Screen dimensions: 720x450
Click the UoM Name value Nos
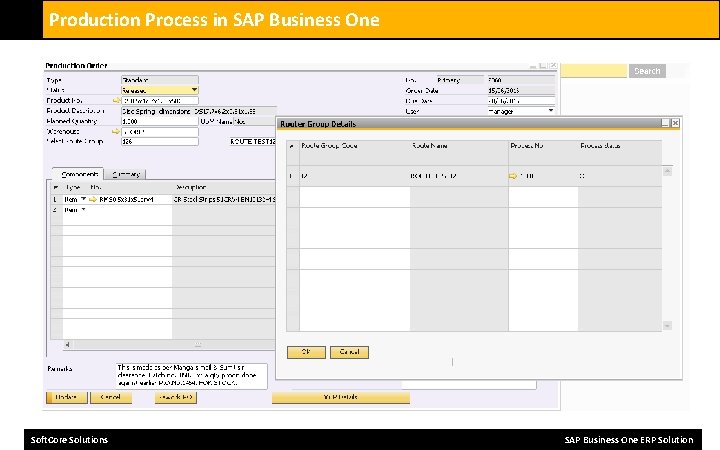[254, 121]
